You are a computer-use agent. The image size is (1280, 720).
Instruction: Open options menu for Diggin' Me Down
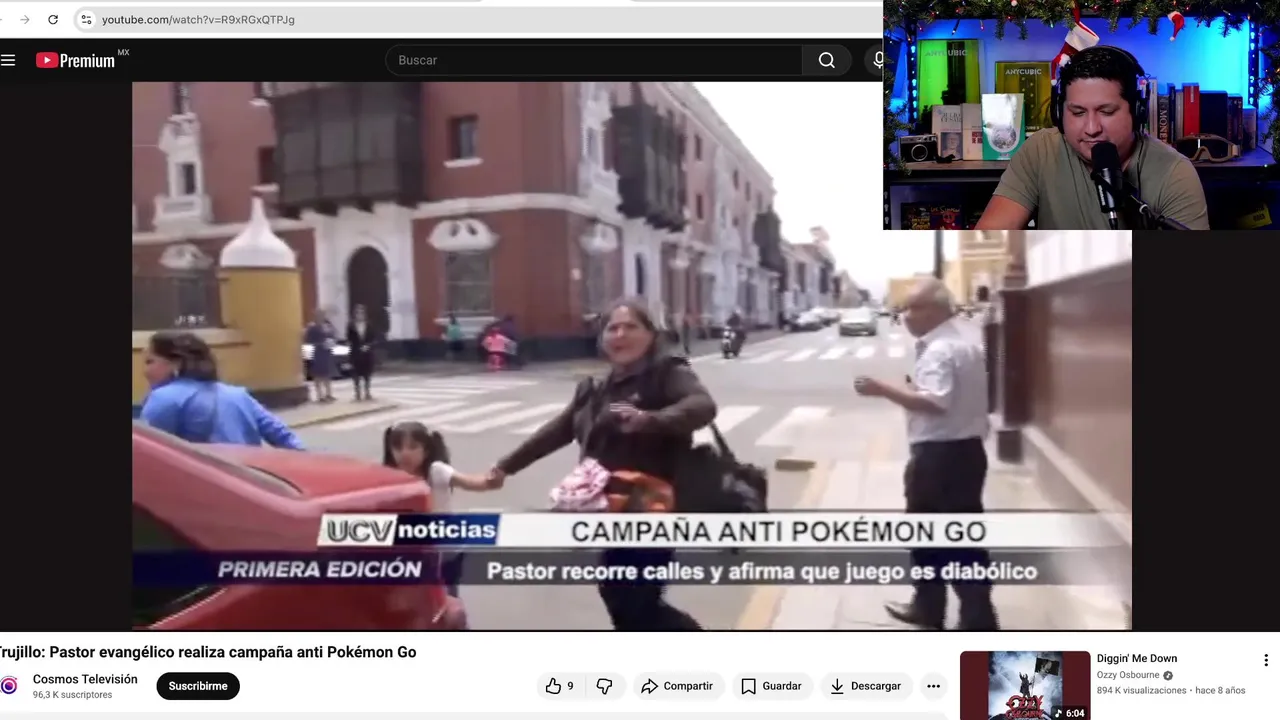click(x=1266, y=660)
